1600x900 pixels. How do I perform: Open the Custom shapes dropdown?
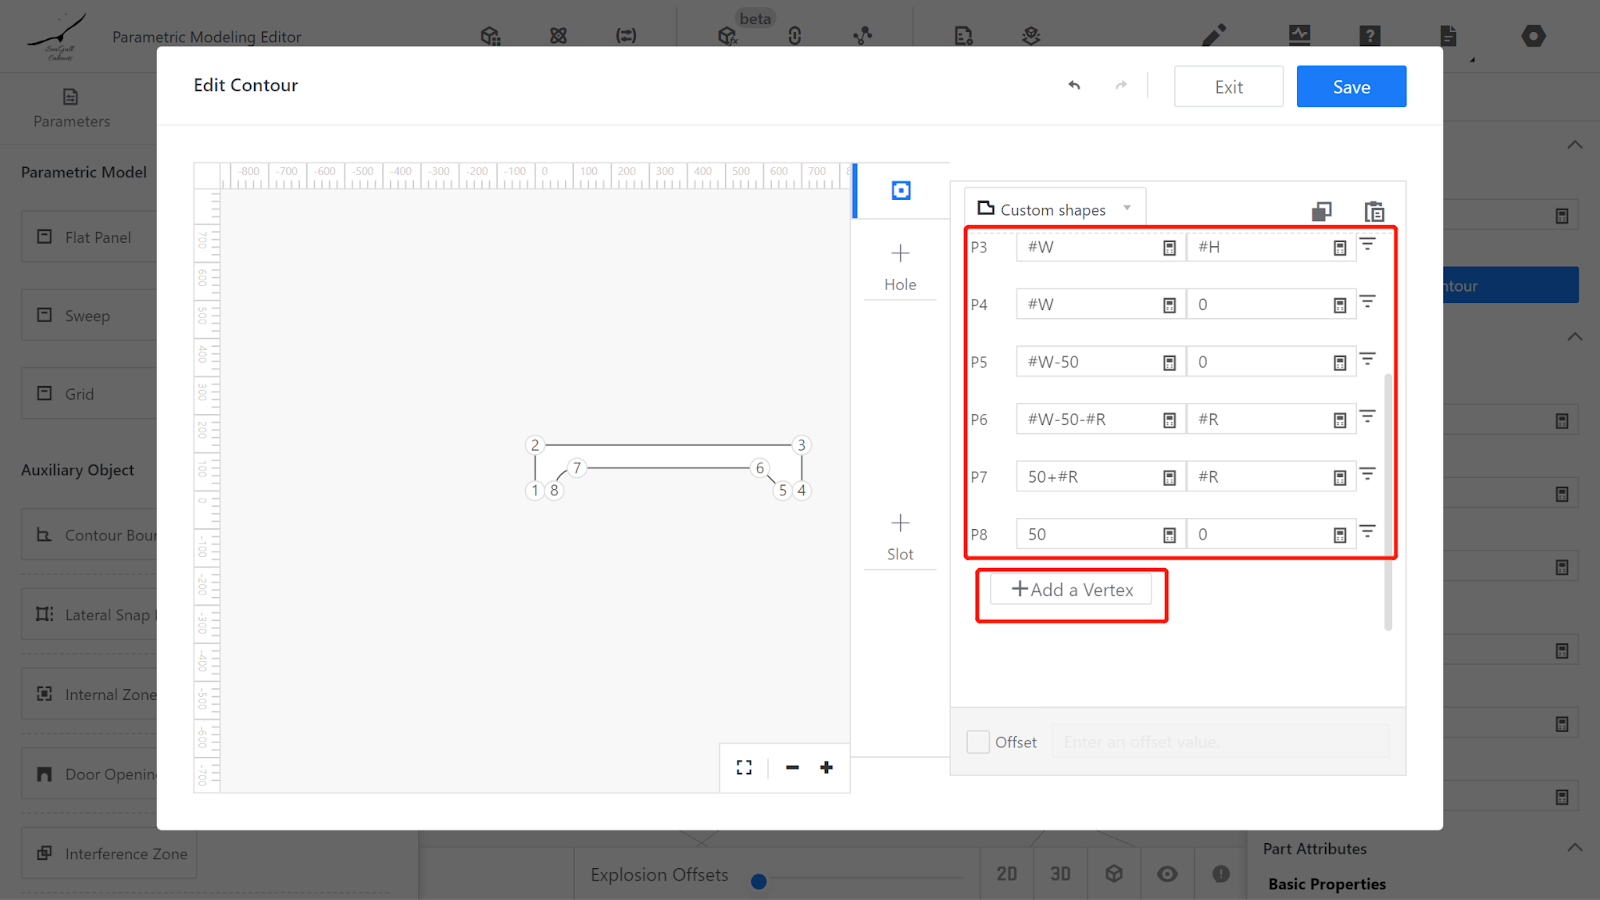pyautogui.click(x=1055, y=209)
